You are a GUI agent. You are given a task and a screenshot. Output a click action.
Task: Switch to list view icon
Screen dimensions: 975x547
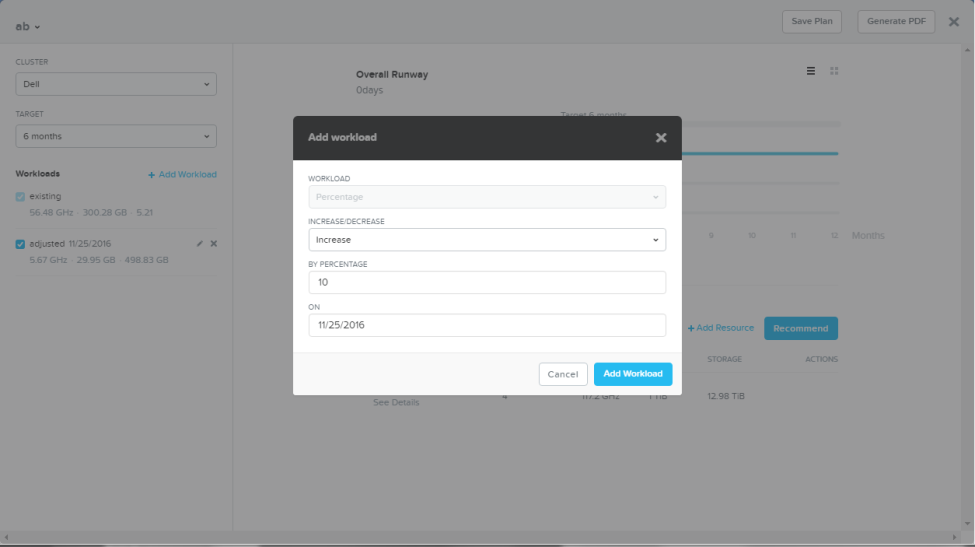click(811, 71)
